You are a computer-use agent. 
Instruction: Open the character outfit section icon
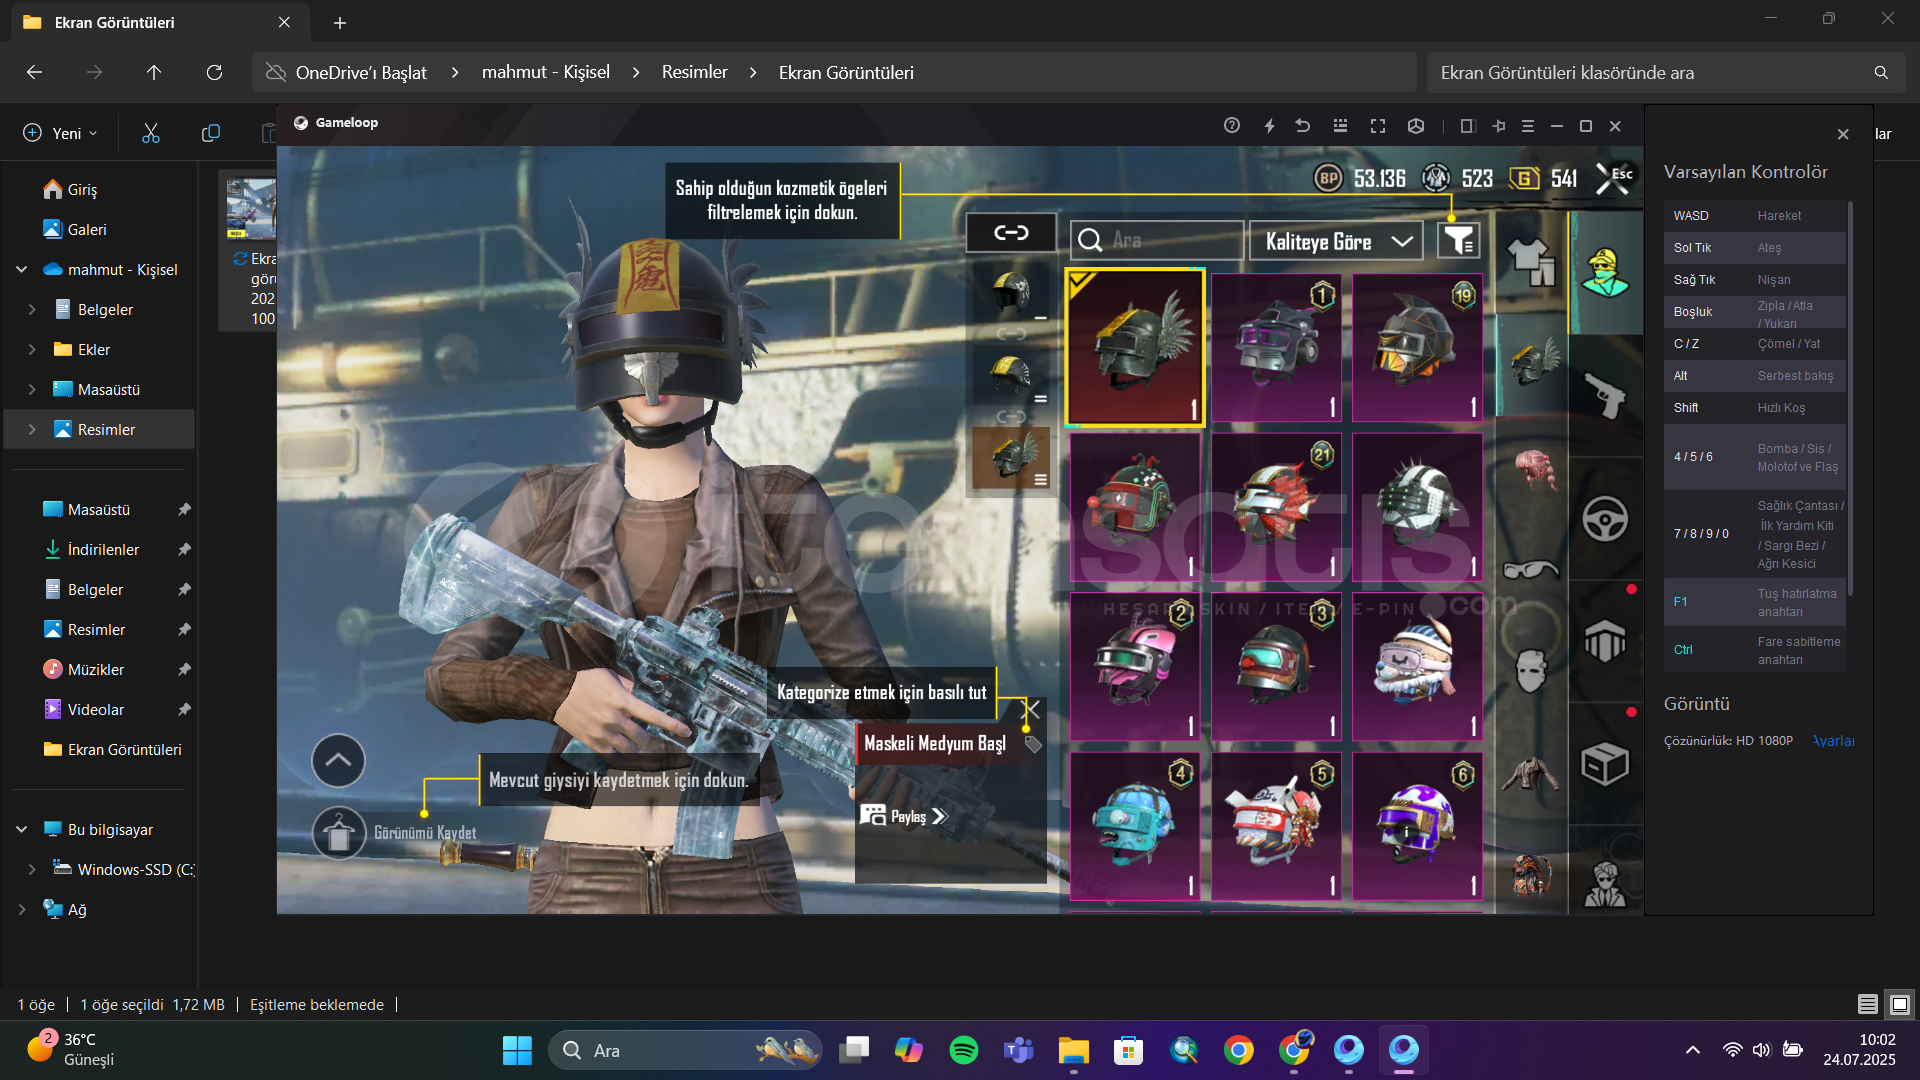1605,273
